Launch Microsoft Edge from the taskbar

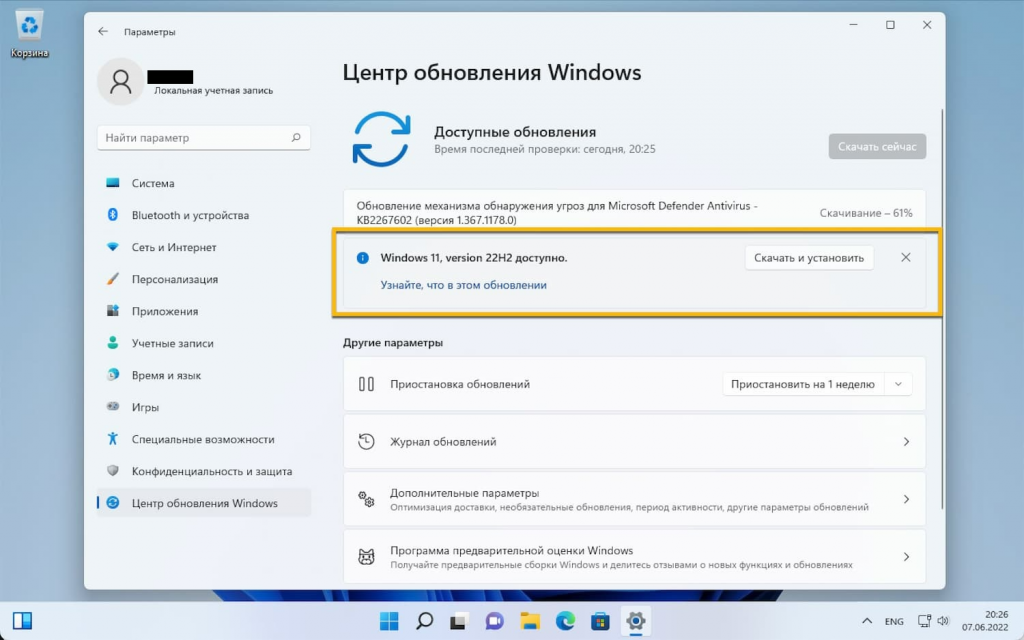pyautogui.click(x=564, y=621)
